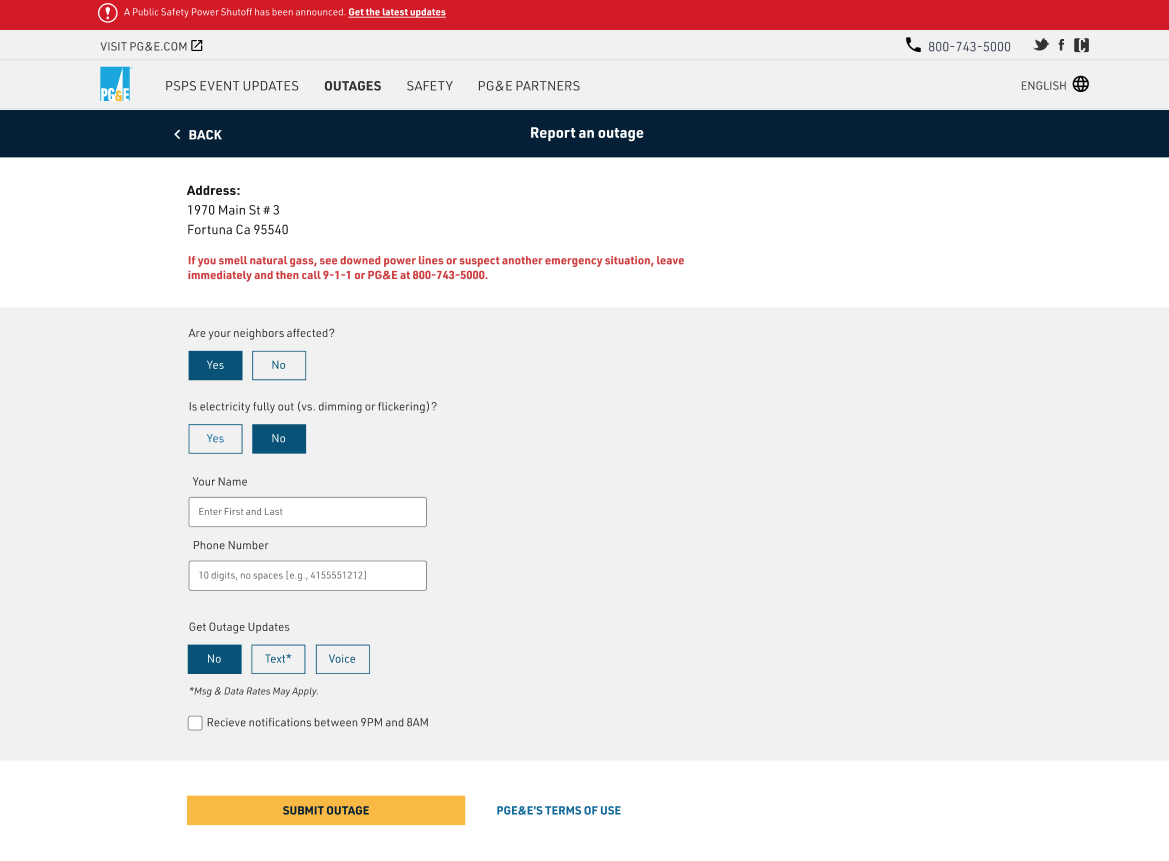This screenshot has width=1169, height=861.
Task: Select No for electricity fully out
Action: click(x=279, y=438)
